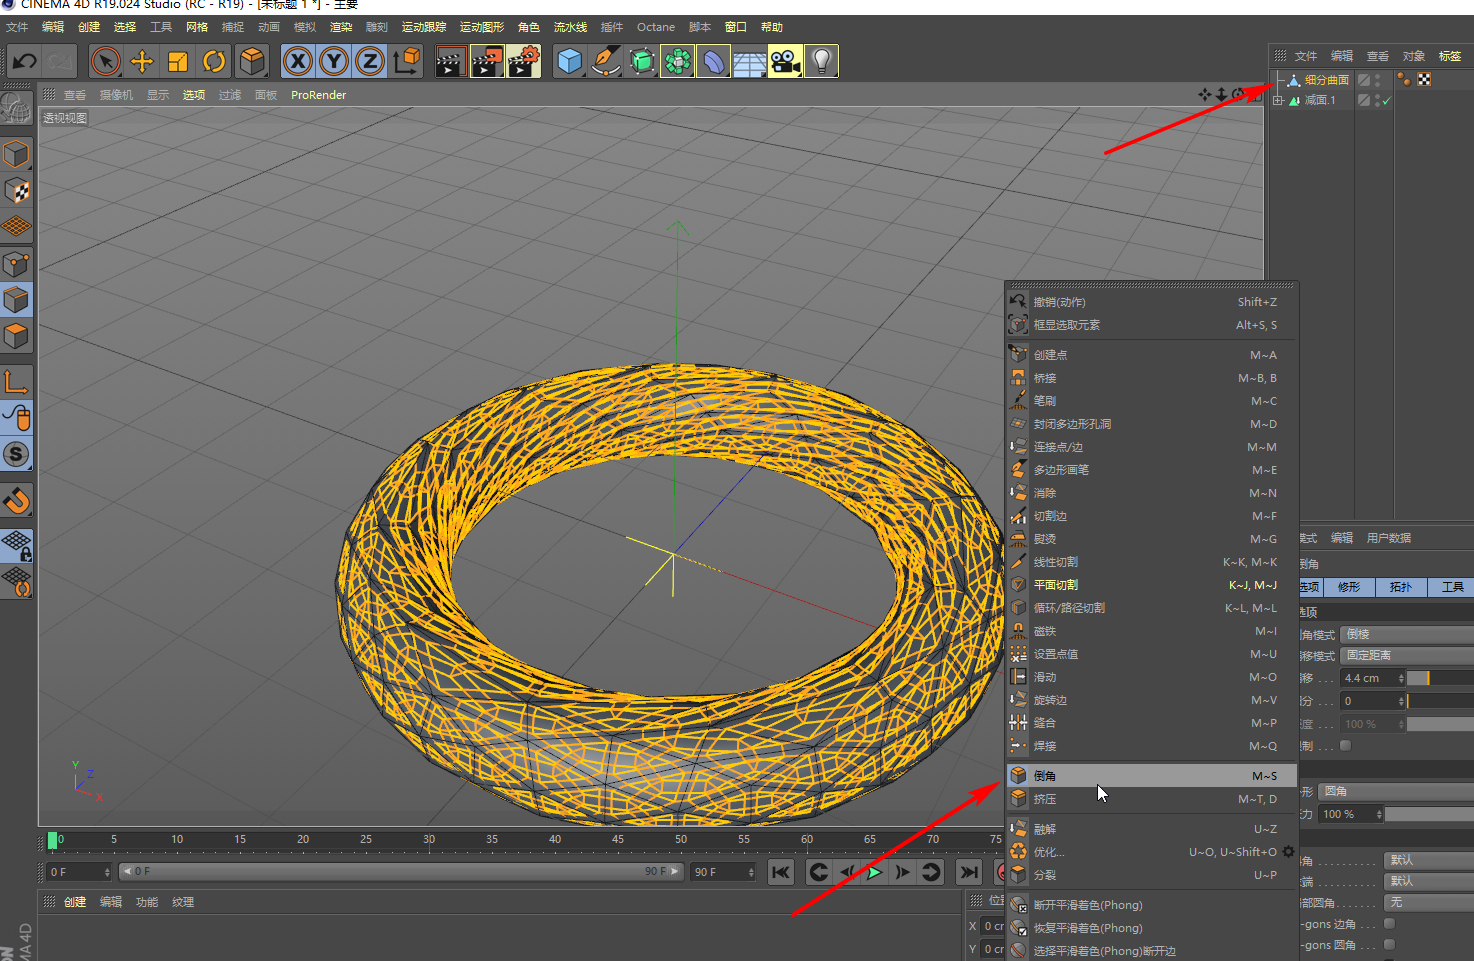This screenshot has width=1474, height=961.
Task: Click the Undo arrow in the toolbar
Action: [24, 61]
